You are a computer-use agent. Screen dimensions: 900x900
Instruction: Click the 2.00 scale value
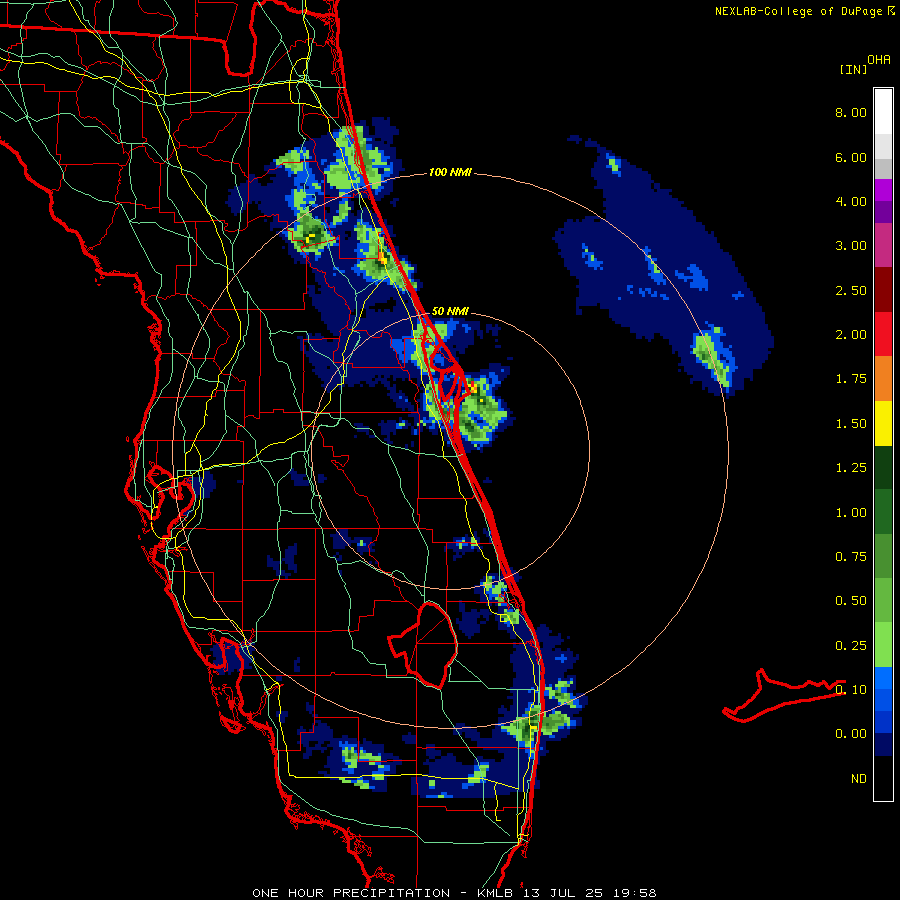click(x=851, y=335)
